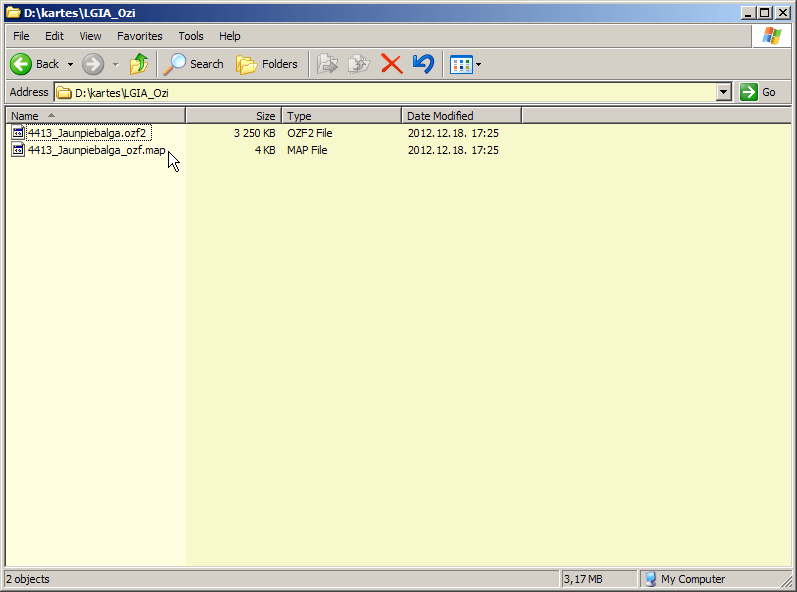Click the blue Undo icon
The width and height of the screenshot is (797, 592).
[423, 64]
